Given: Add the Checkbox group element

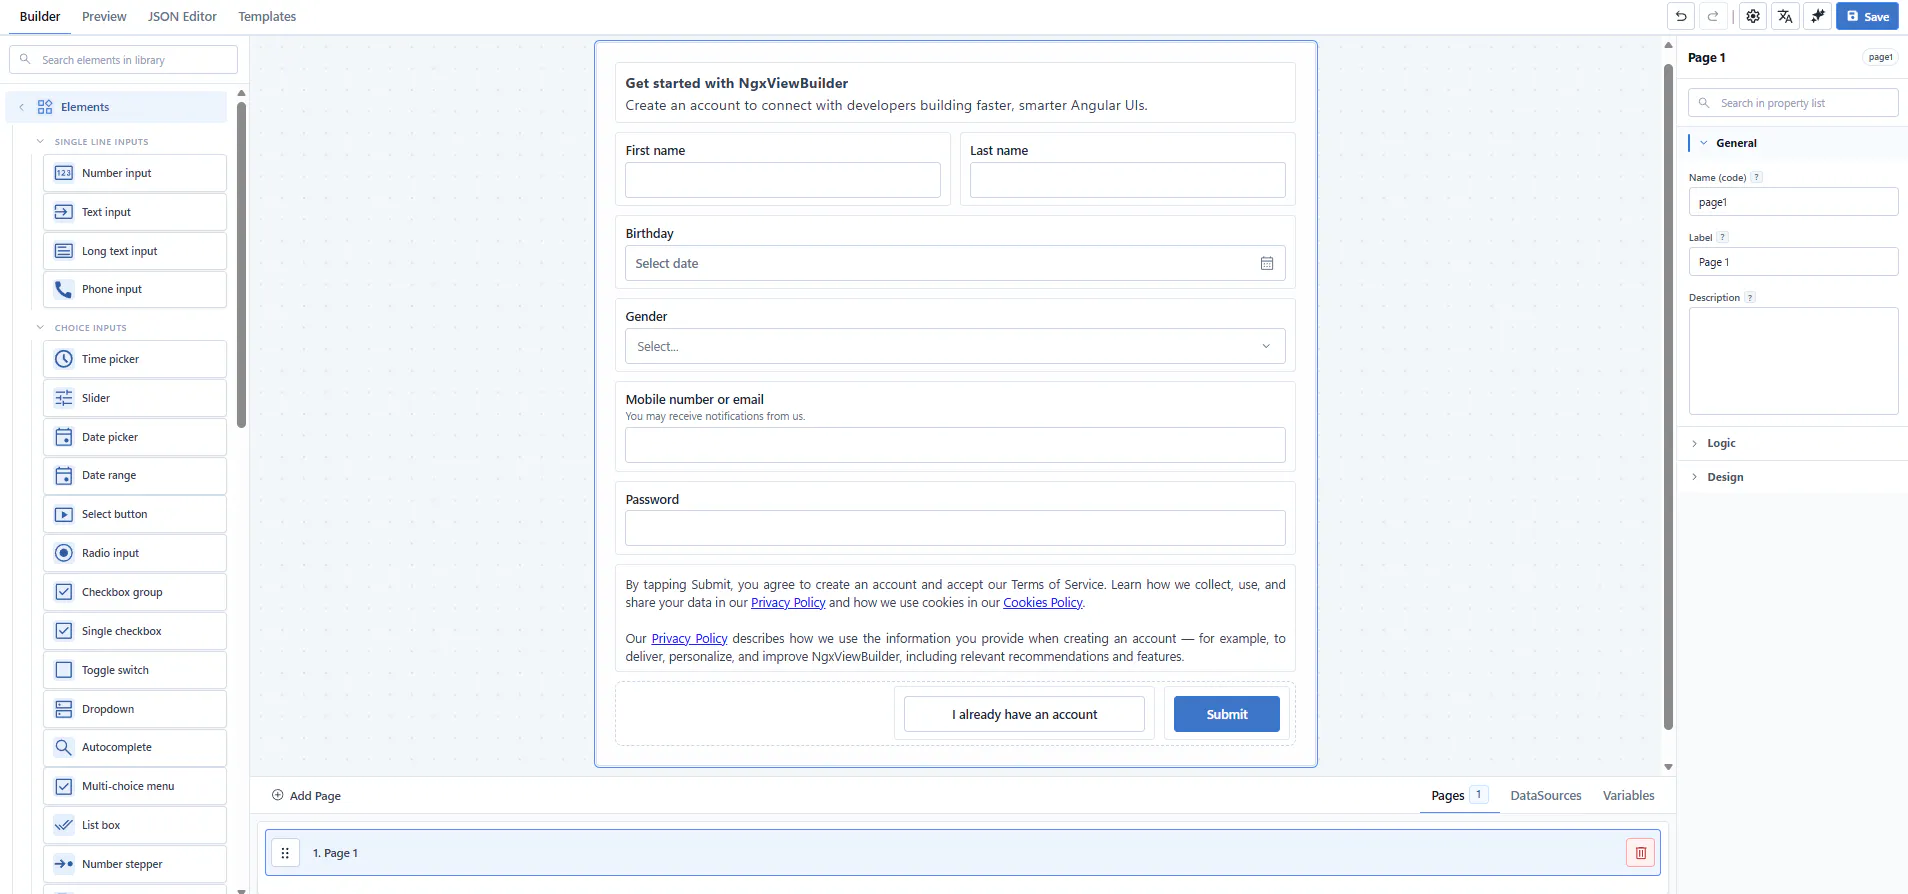Looking at the screenshot, I should click(x=135, y=592).
